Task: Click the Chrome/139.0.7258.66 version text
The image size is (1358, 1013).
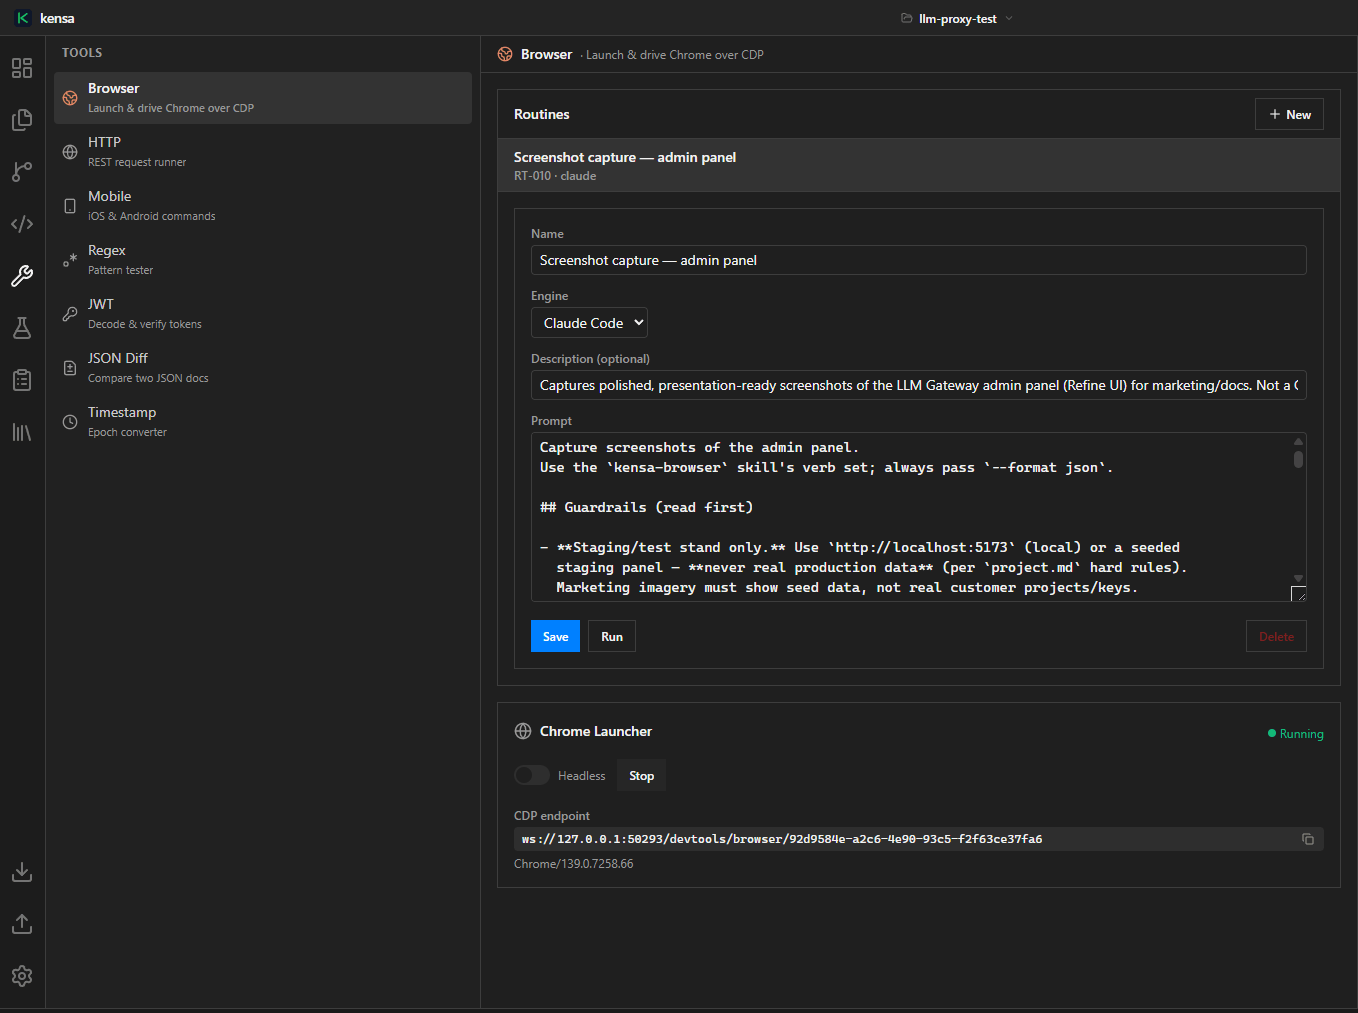Action: tap(574, 864)
